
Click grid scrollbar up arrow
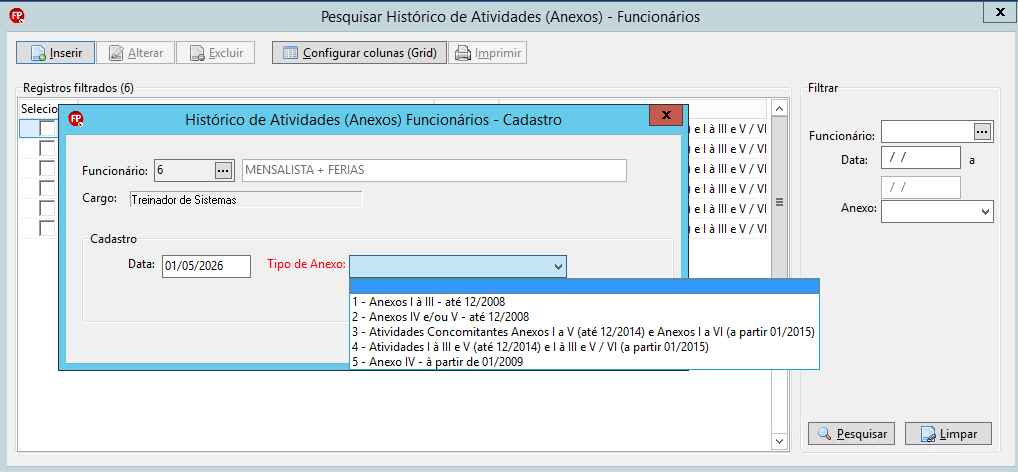(780, 108)
